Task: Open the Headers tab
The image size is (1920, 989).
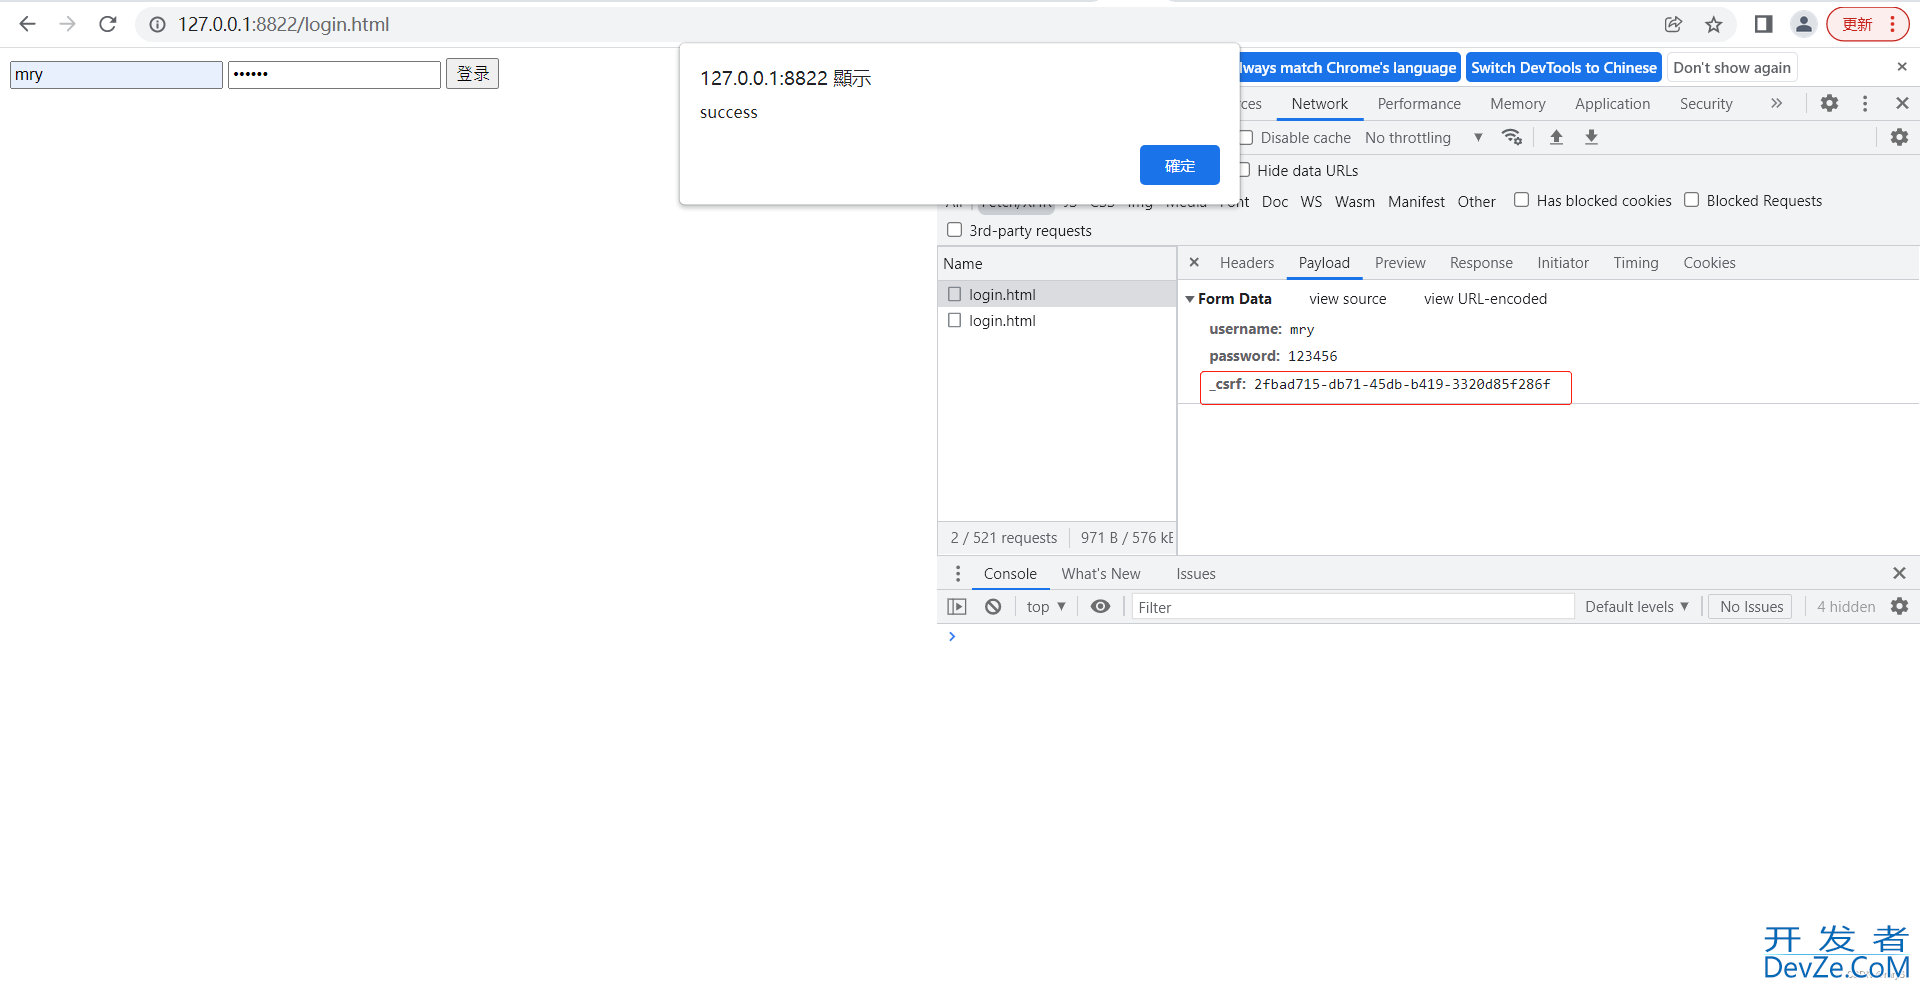Action: point(1247,262)
